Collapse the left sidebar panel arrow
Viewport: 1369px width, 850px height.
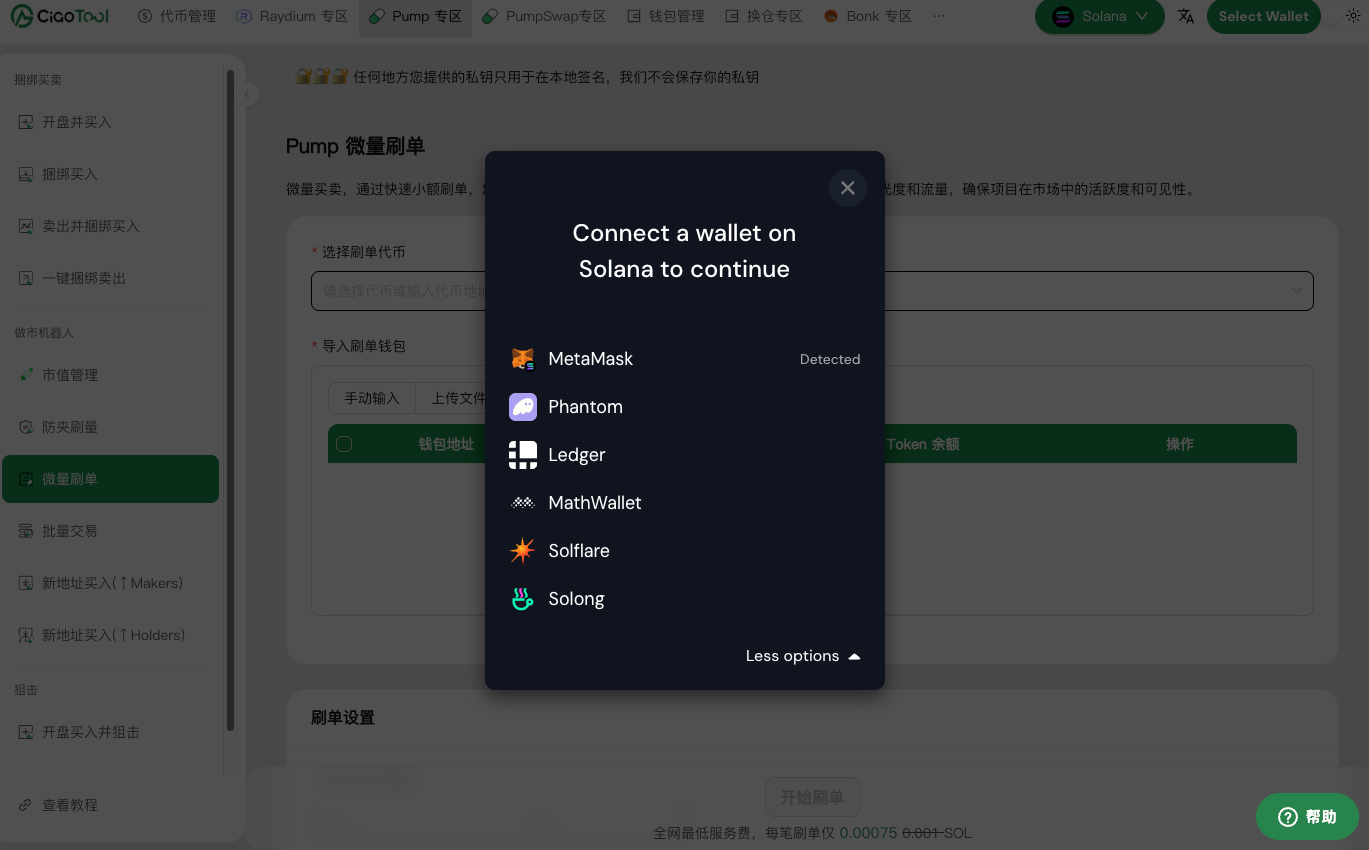(x=248, y=94)
